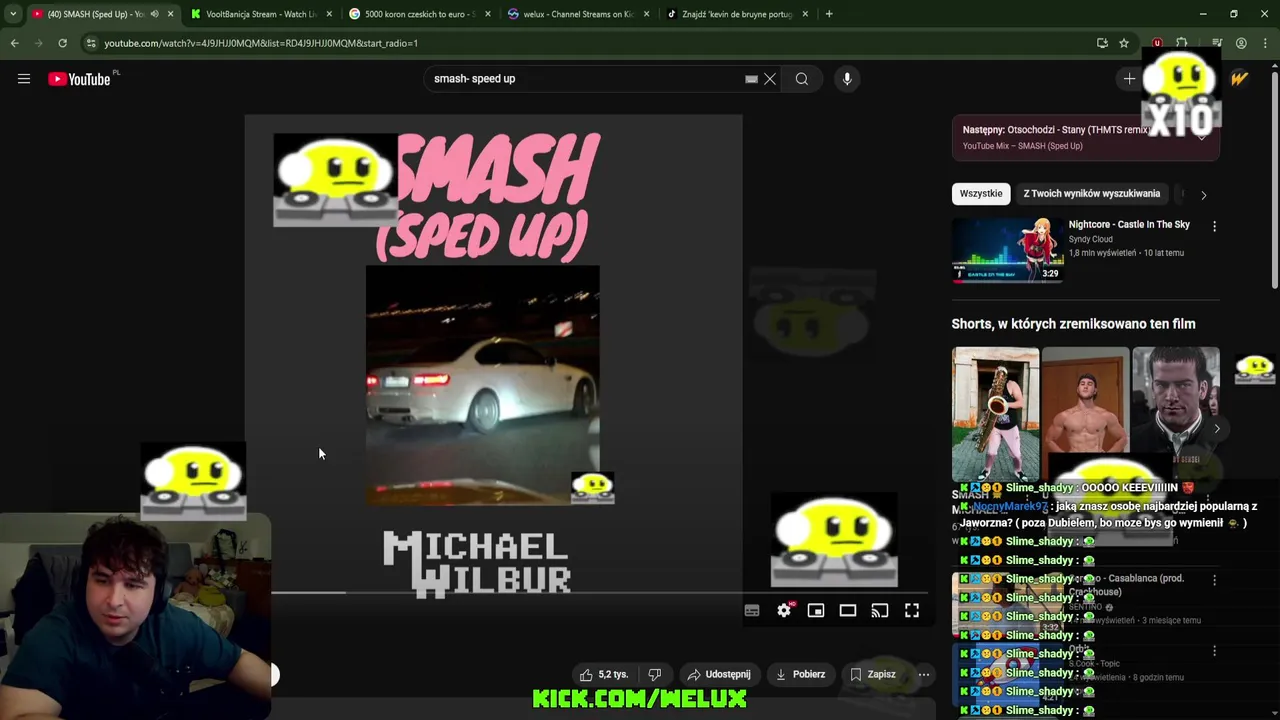
Task: Reload the current page
Action: (62, 43)
